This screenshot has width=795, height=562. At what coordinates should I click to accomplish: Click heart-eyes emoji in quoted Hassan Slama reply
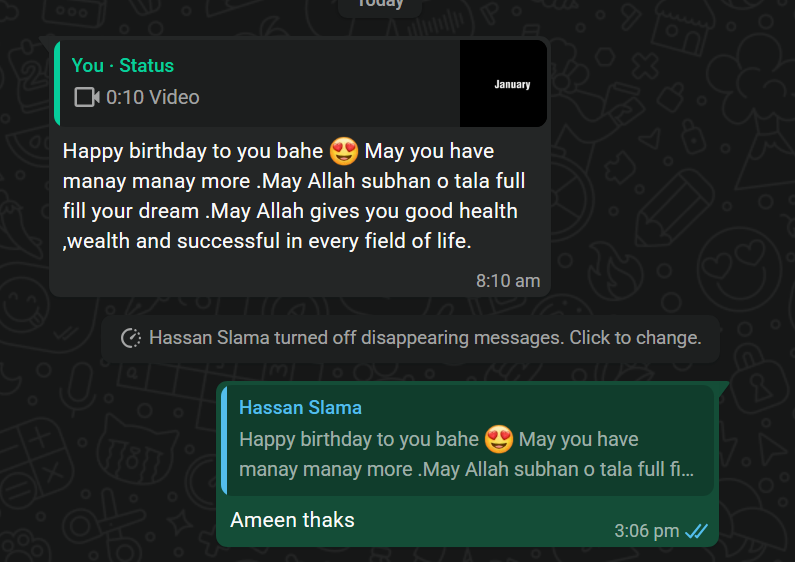pyautogui.click(x=499, y=439)
